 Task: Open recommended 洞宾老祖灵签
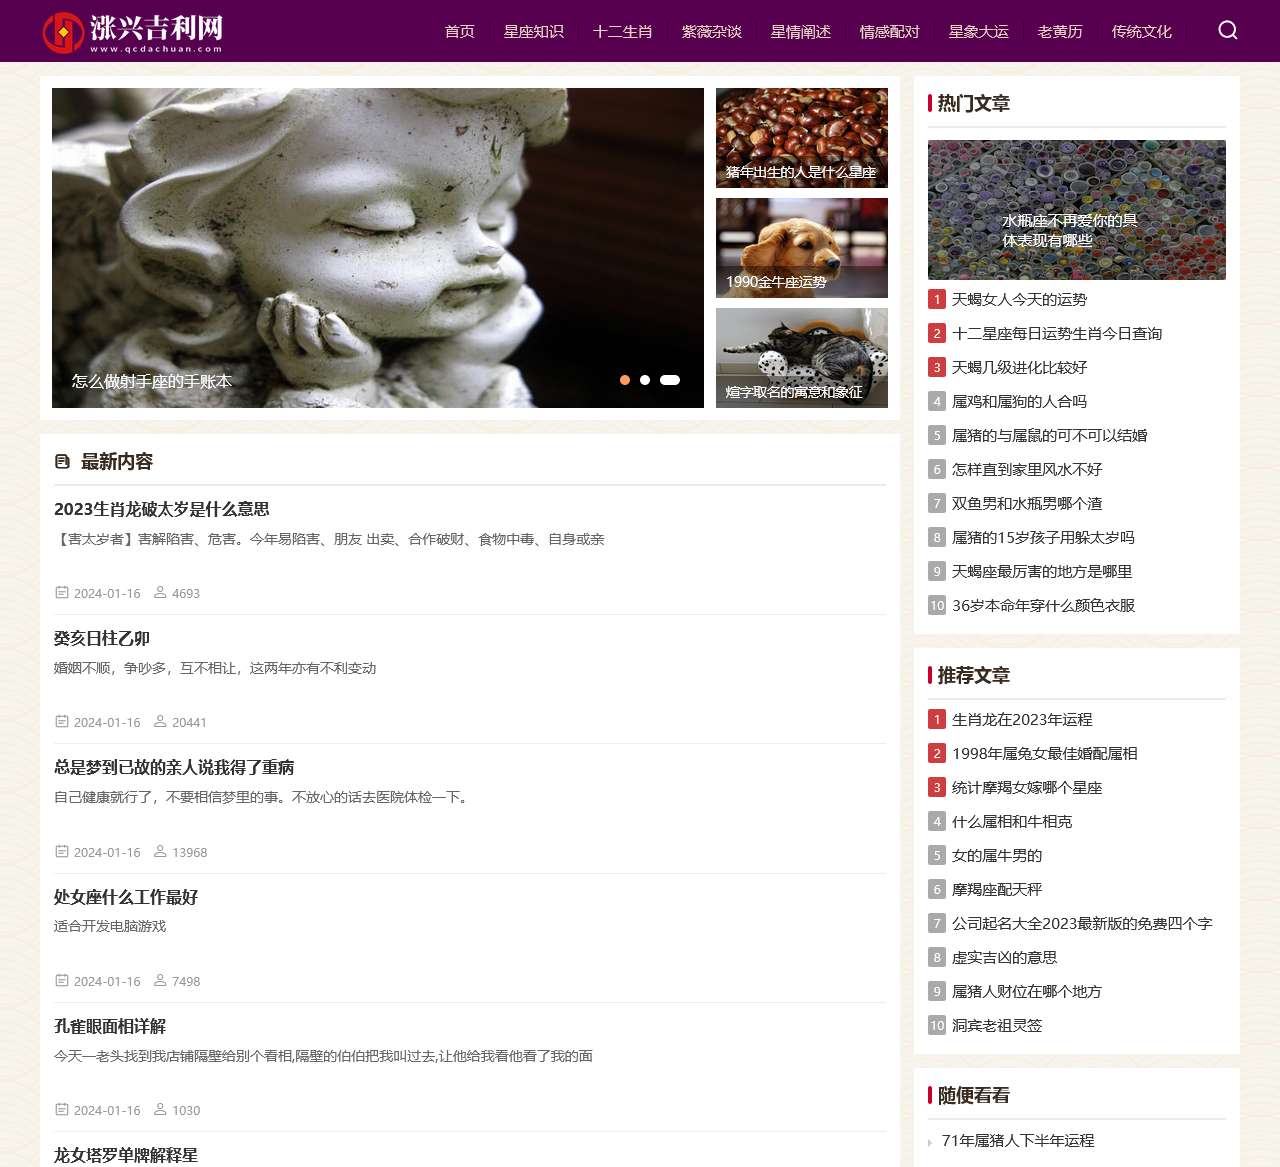click(x=997, y=1025)
